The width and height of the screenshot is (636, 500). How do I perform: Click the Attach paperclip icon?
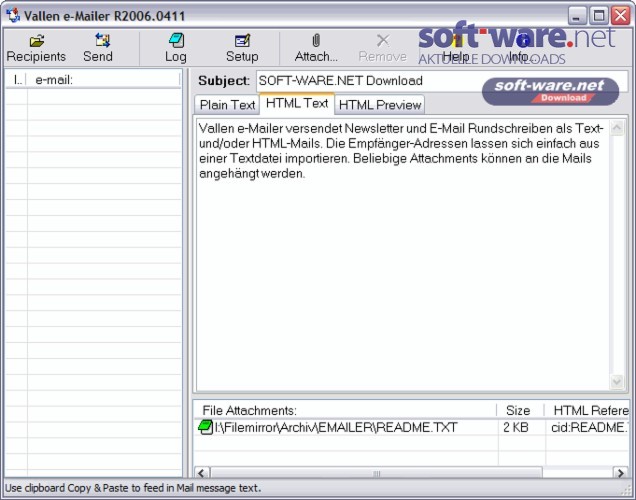[x=316, y=41]
